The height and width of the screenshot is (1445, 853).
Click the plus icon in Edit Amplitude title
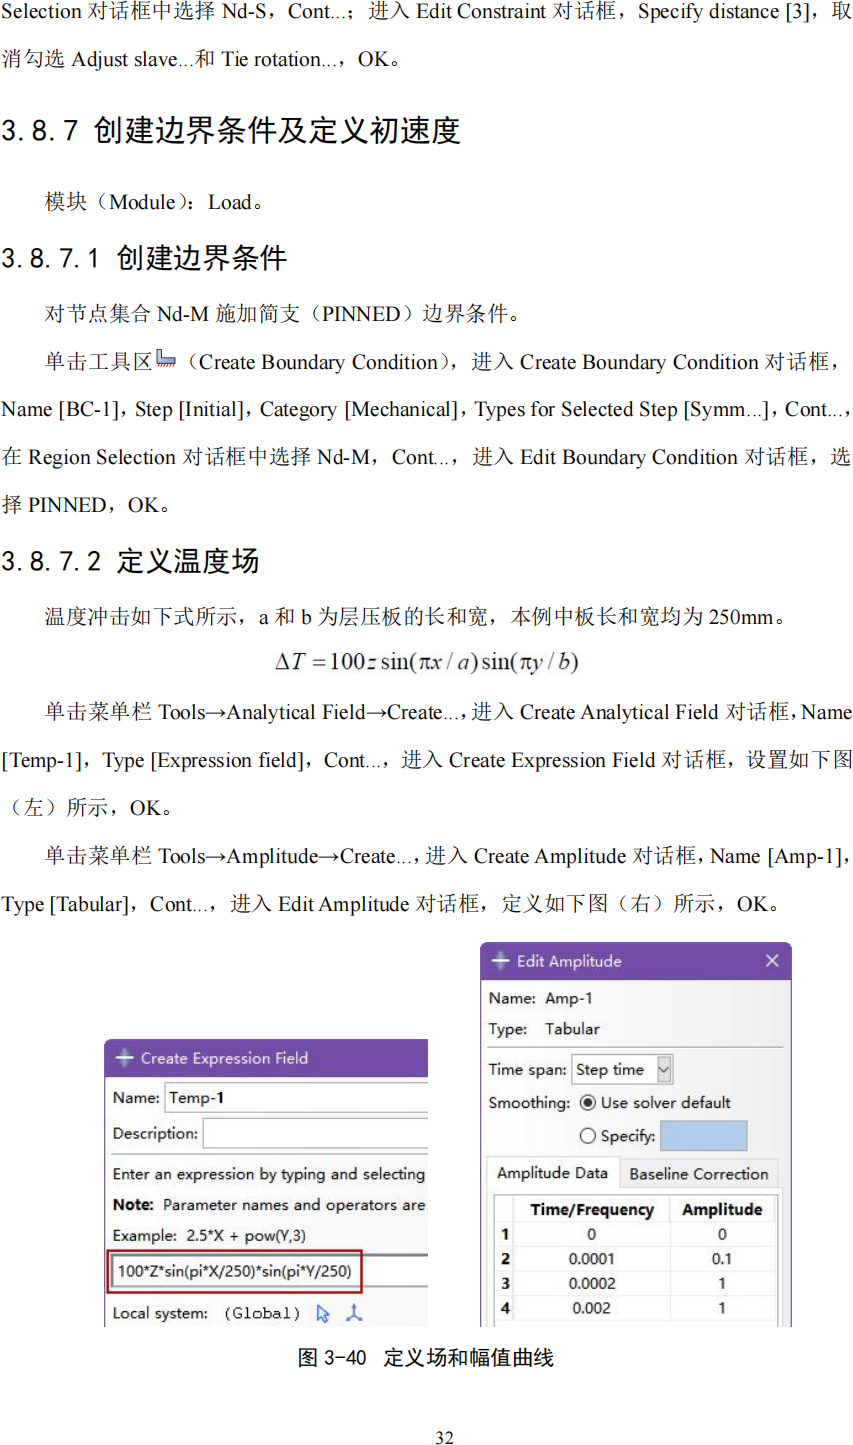pos(501,960)
